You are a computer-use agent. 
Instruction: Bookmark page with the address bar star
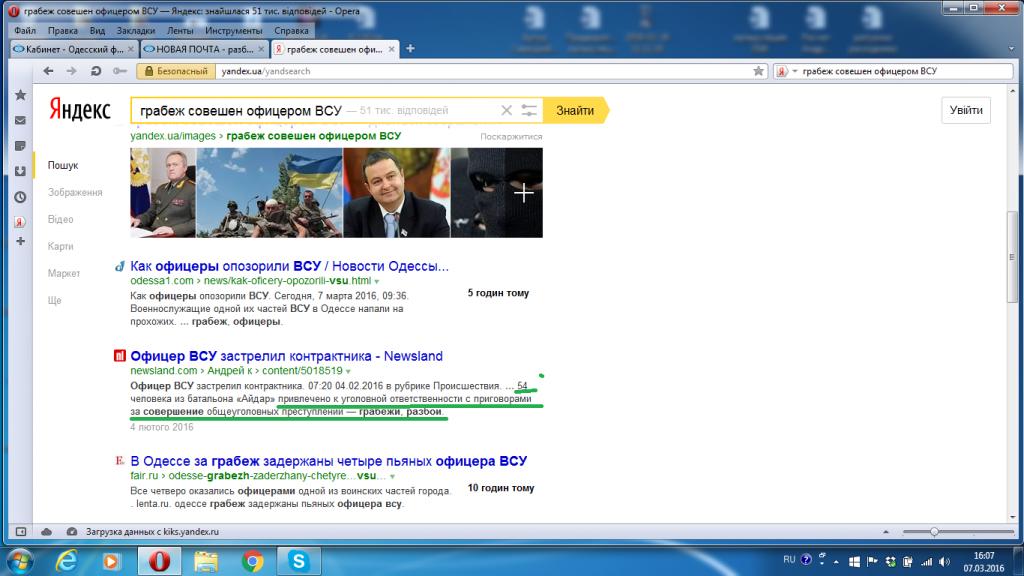758,71
